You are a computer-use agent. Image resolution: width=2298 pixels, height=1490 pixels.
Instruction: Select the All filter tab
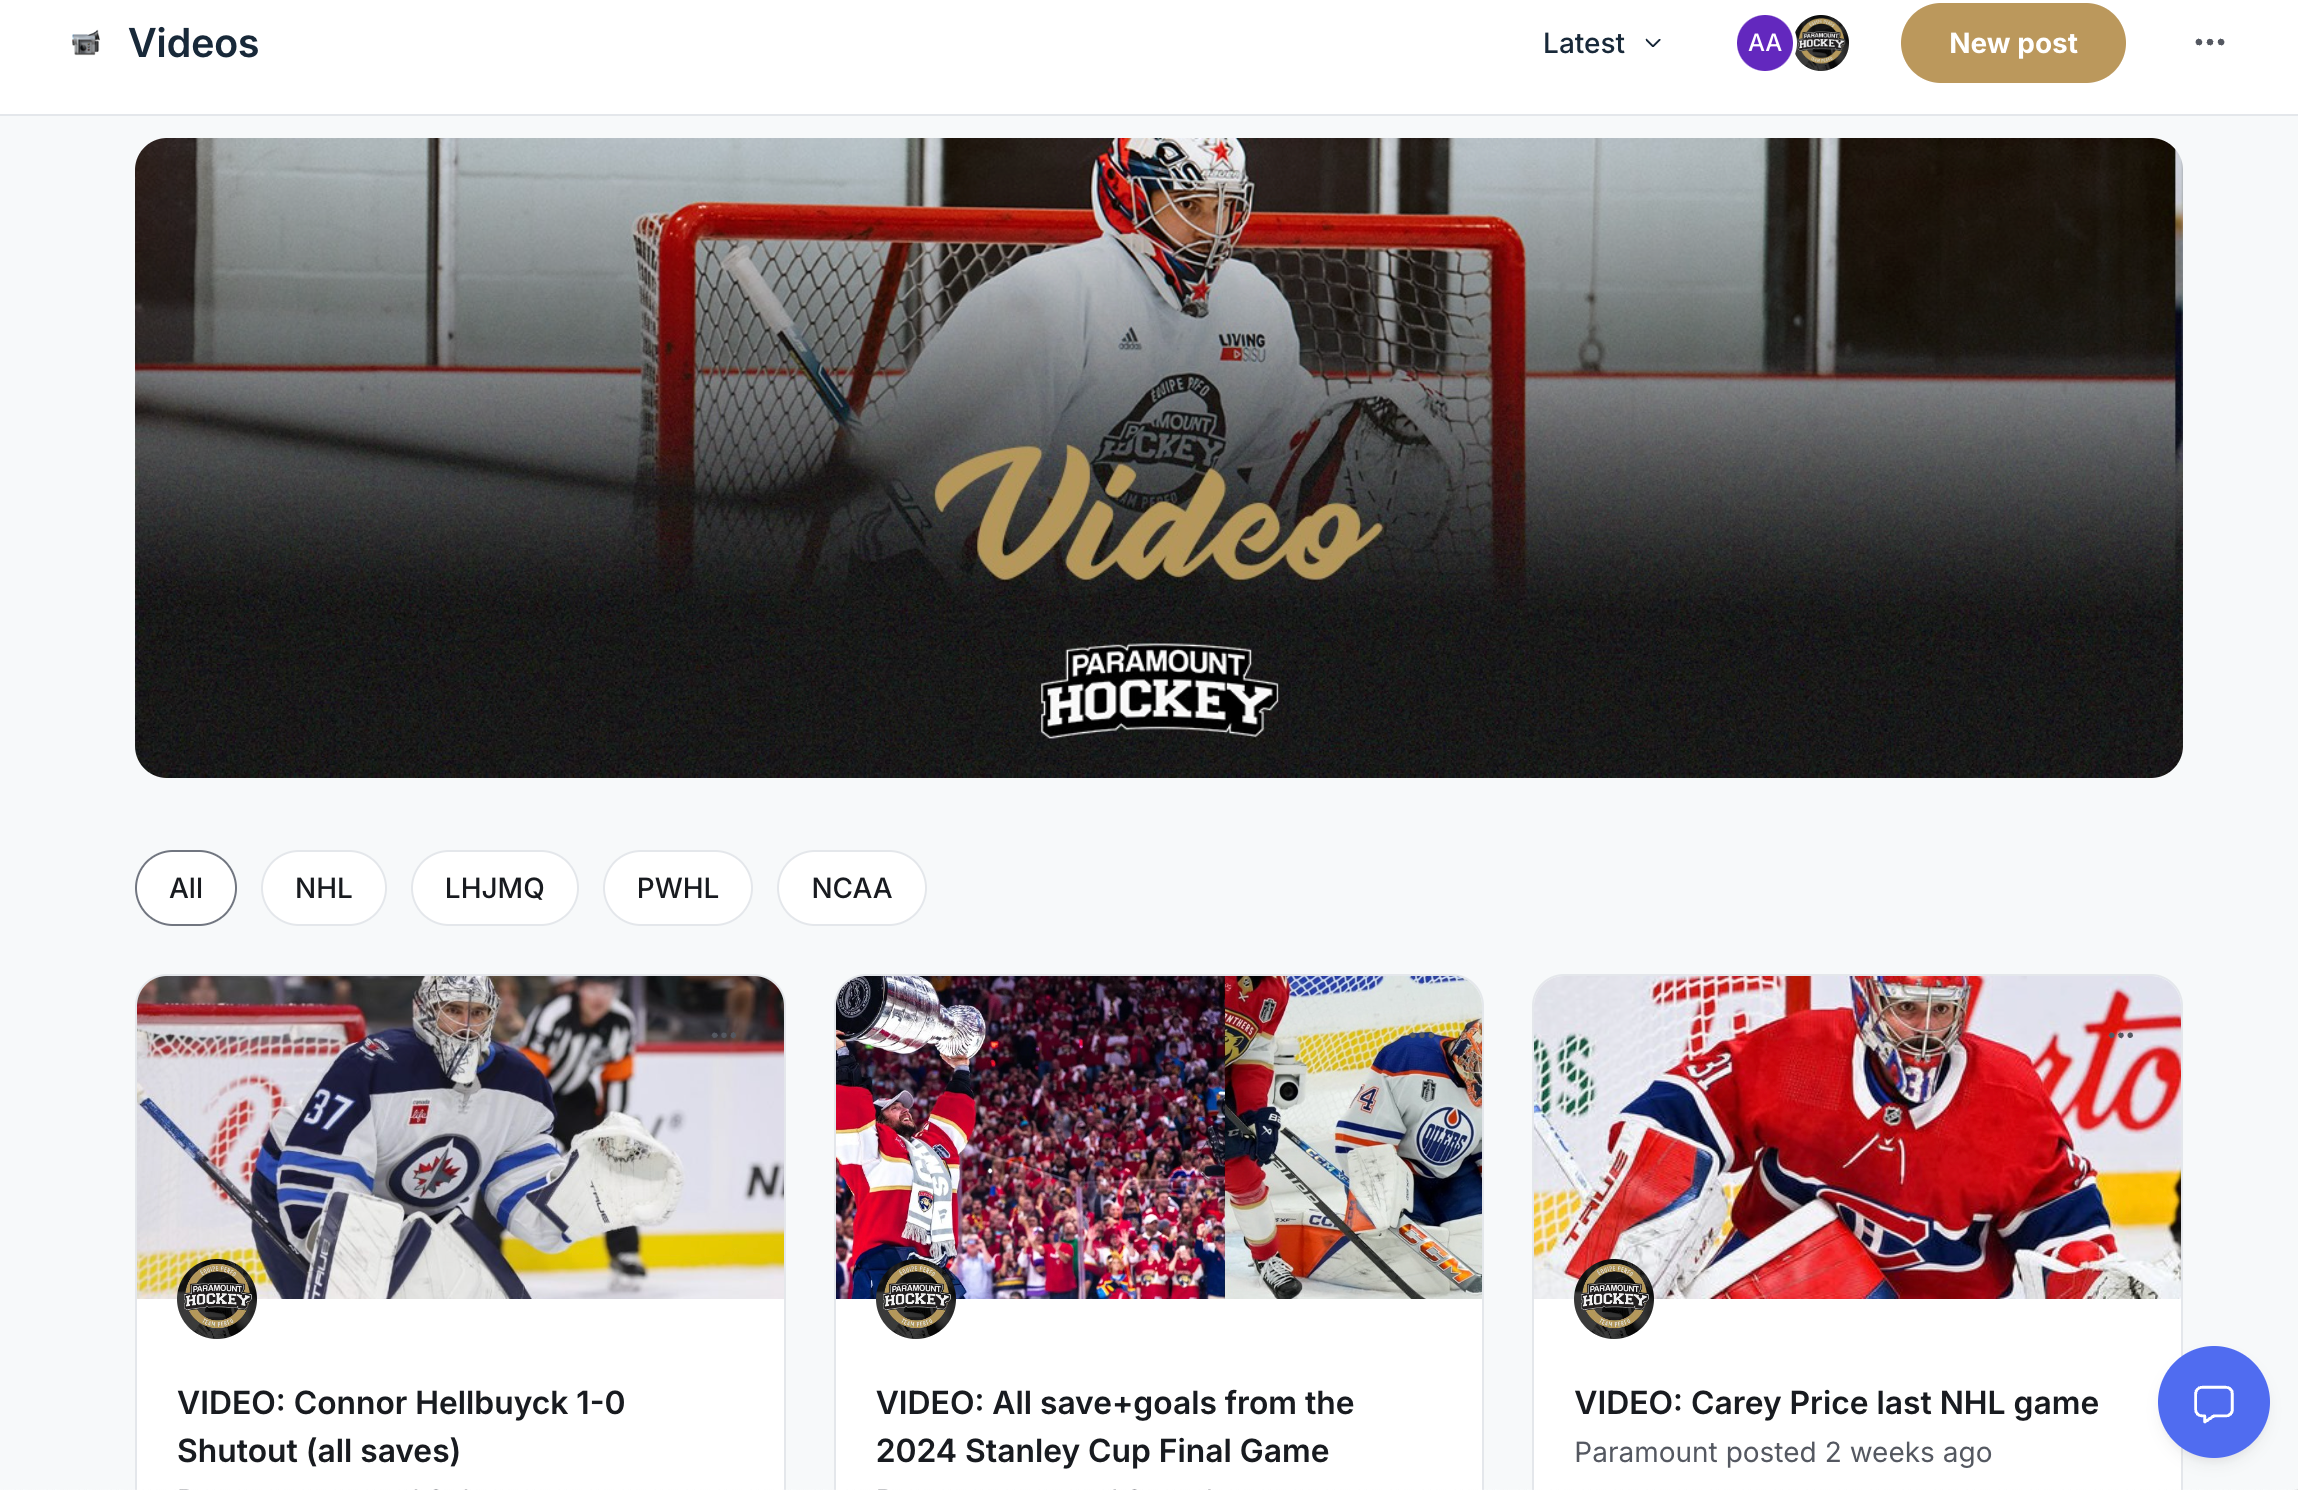point(186,888)
